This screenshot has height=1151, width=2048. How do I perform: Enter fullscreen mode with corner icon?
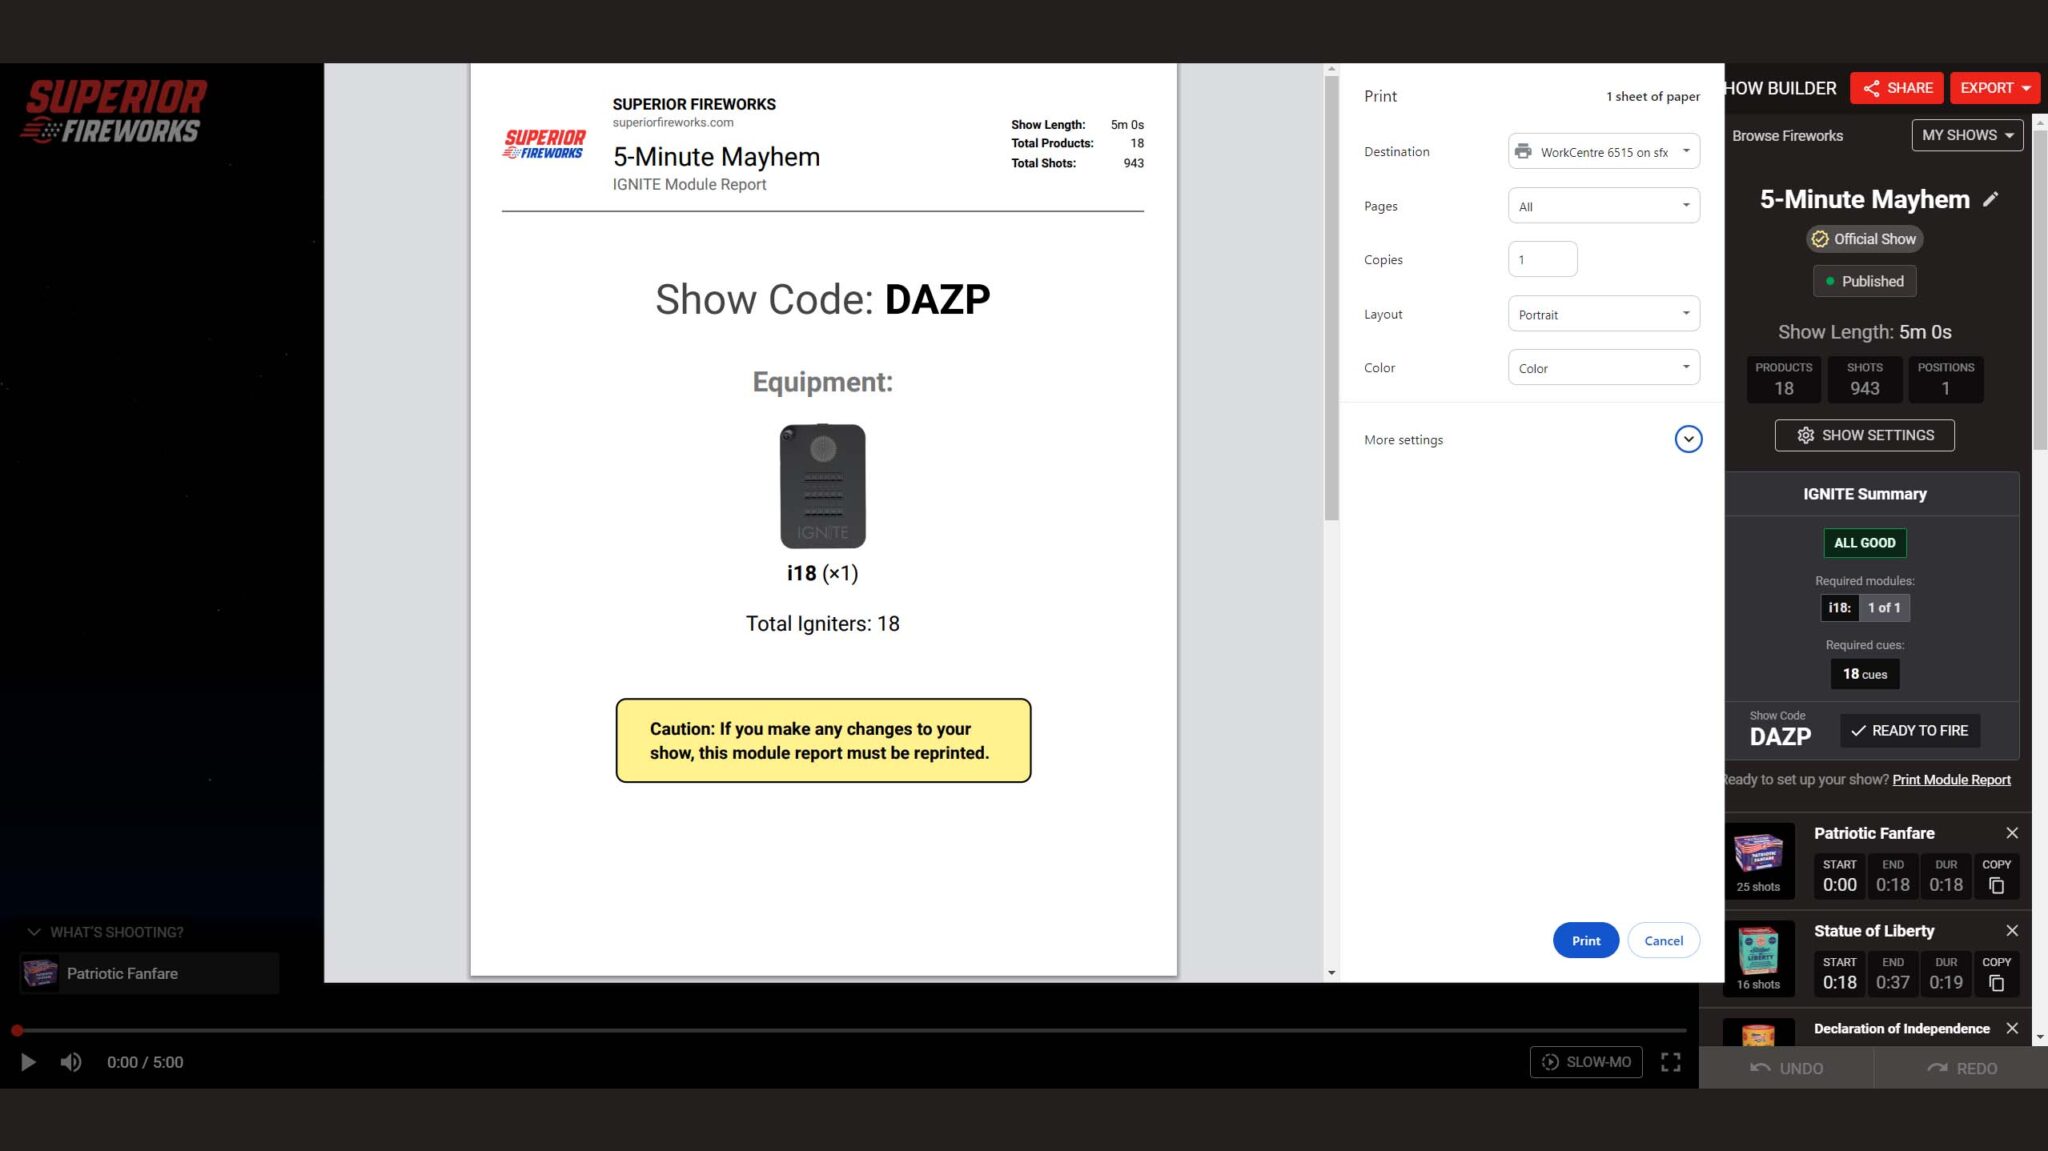click(1670, 1062)
